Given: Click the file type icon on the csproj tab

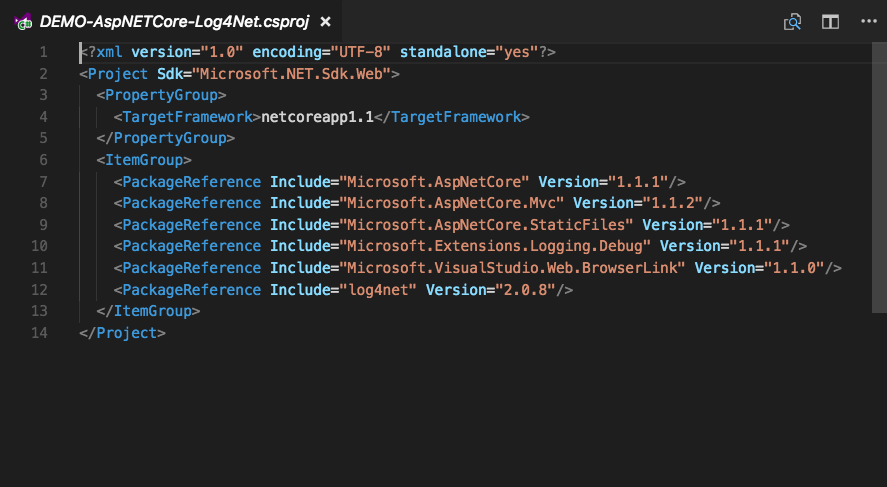Looking at the screenshot, I should (23, 21).
